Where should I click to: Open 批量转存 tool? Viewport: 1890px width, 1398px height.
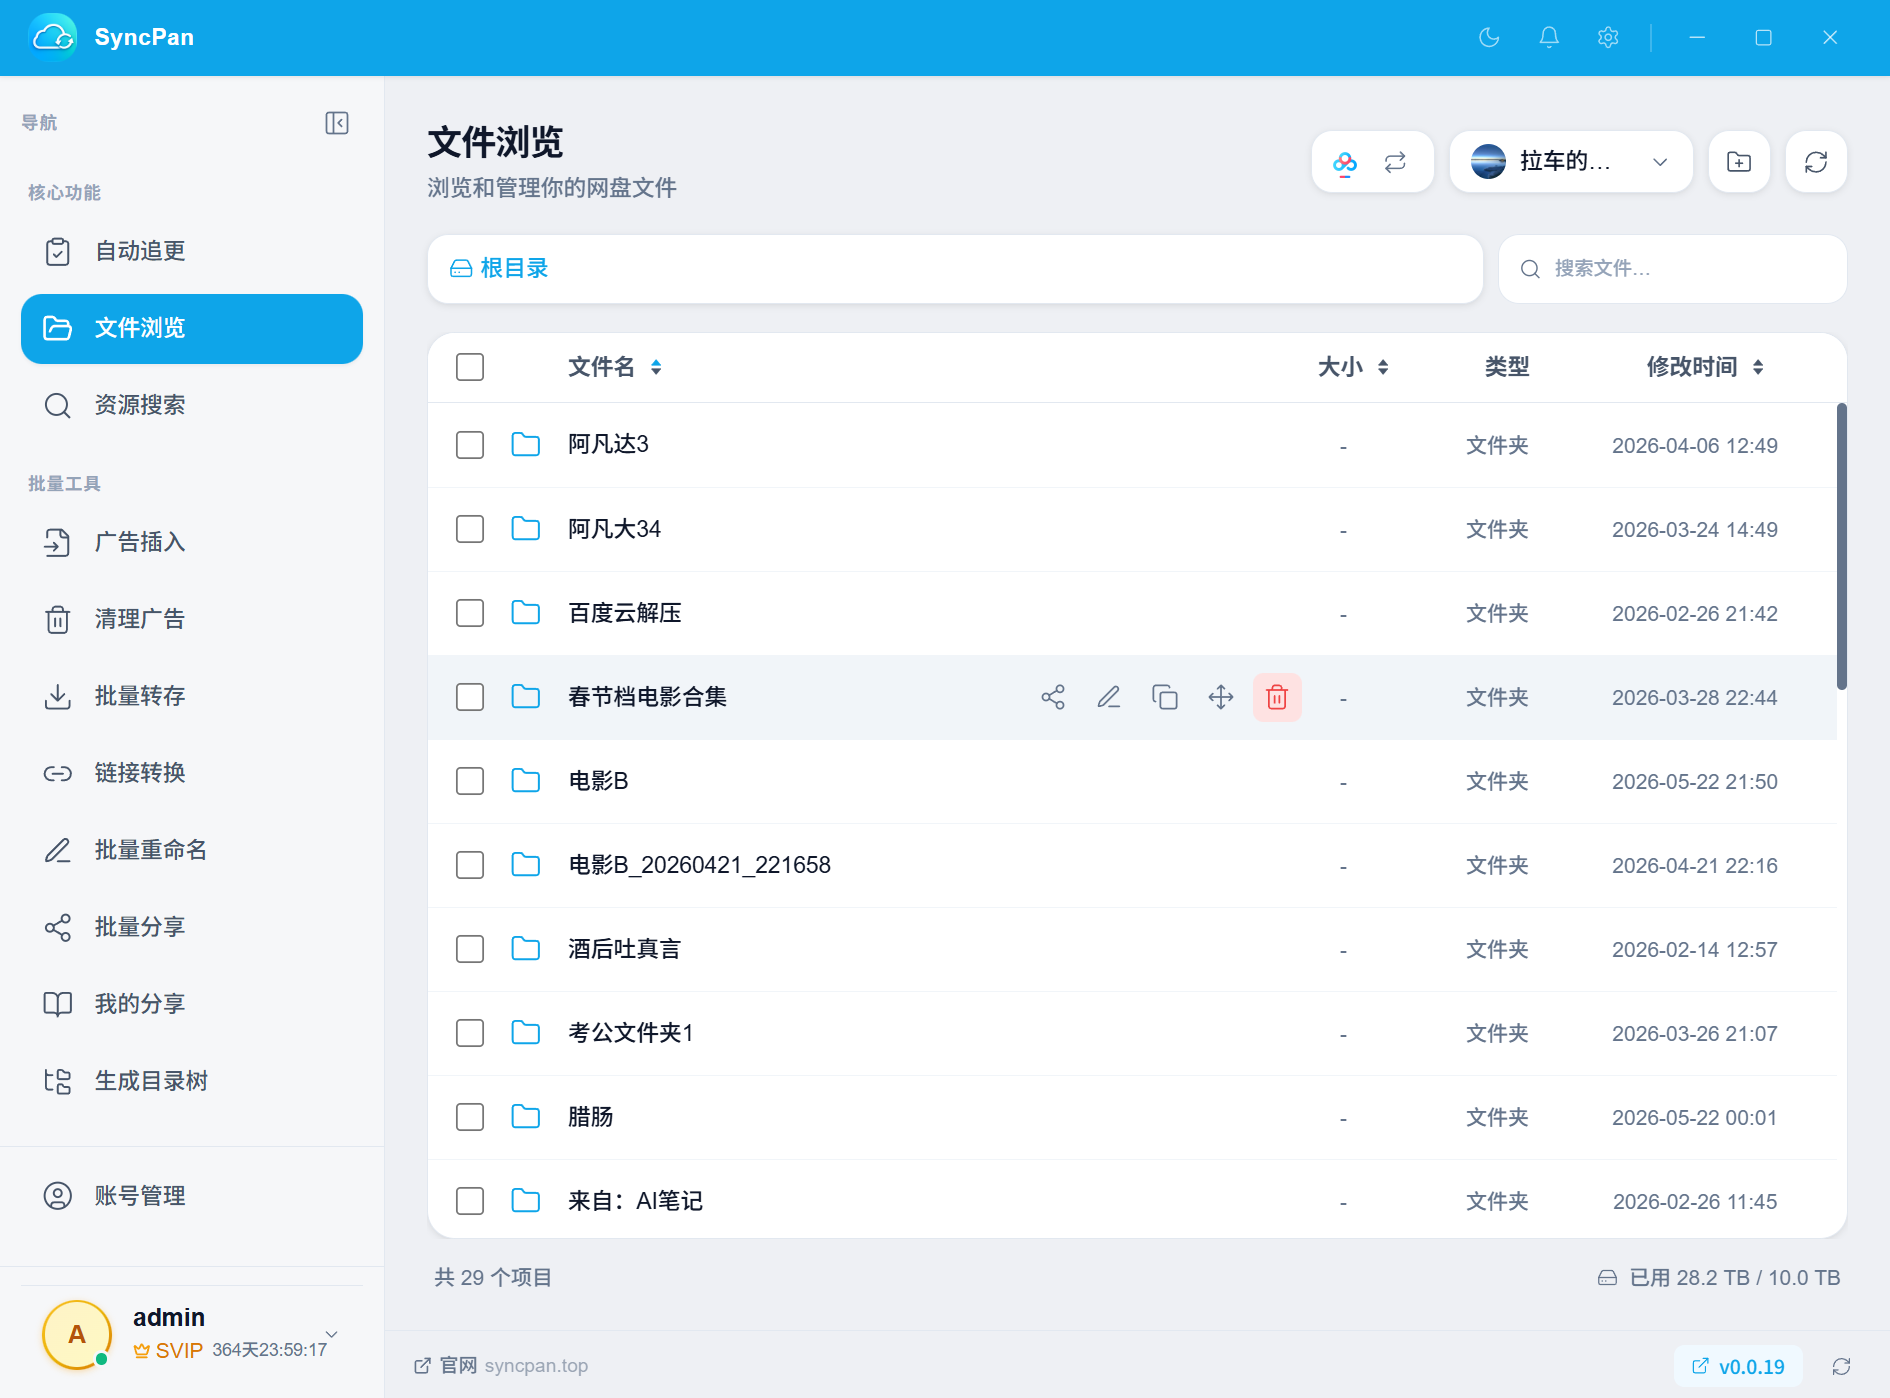[x=192, y=697]
